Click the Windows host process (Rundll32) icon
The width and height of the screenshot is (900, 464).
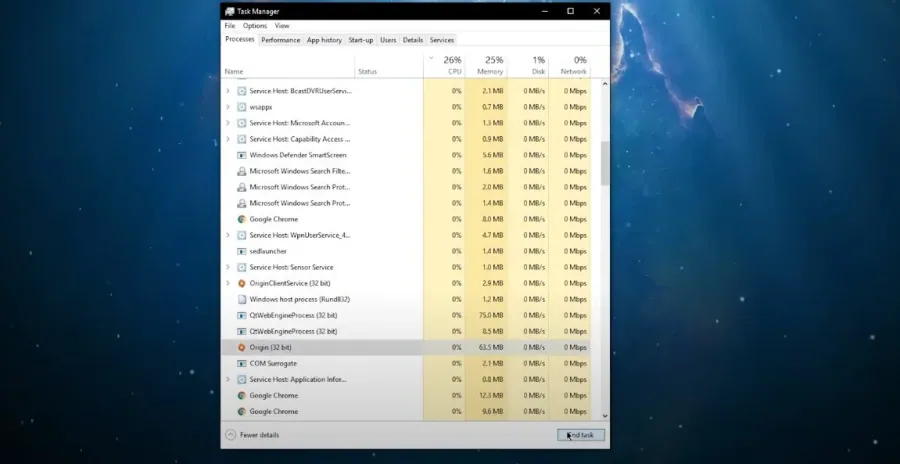[242, 299]
